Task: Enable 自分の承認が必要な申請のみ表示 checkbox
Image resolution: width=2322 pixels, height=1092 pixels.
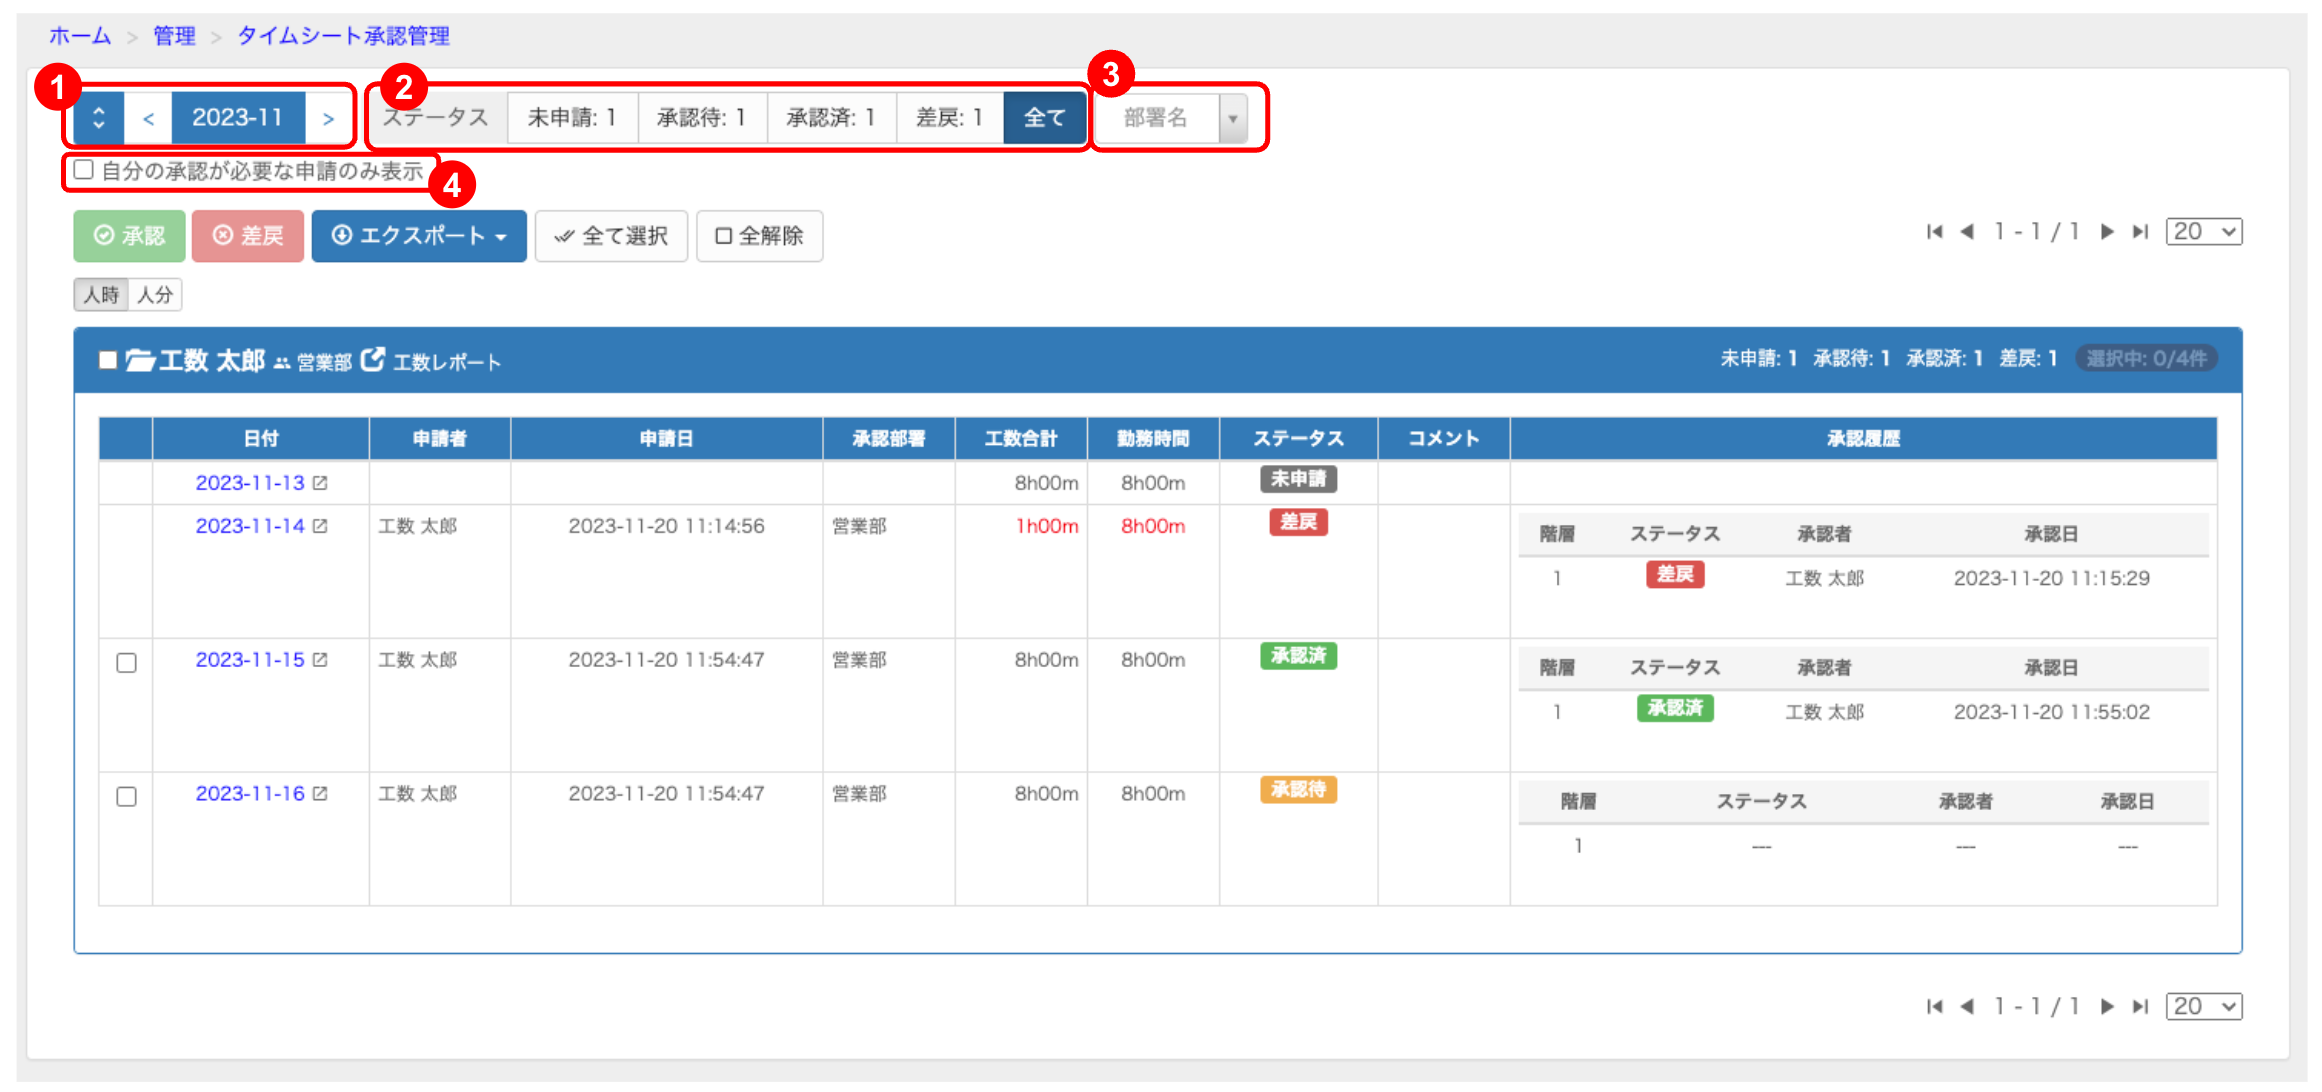Action: click(x=84, y=170)
